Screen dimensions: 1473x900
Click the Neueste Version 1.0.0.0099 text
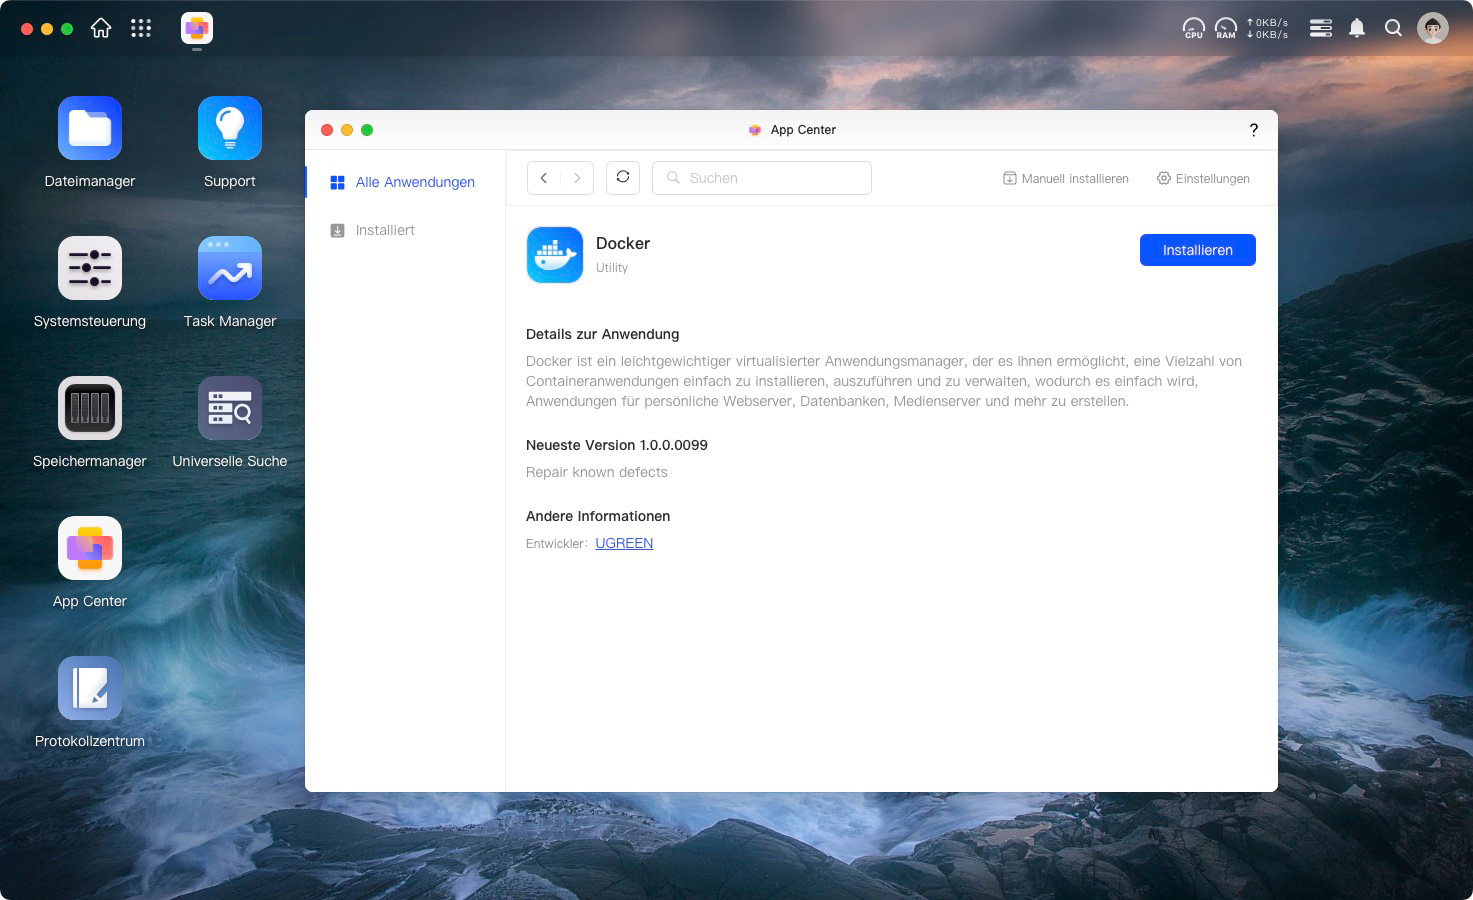point(617,445)
